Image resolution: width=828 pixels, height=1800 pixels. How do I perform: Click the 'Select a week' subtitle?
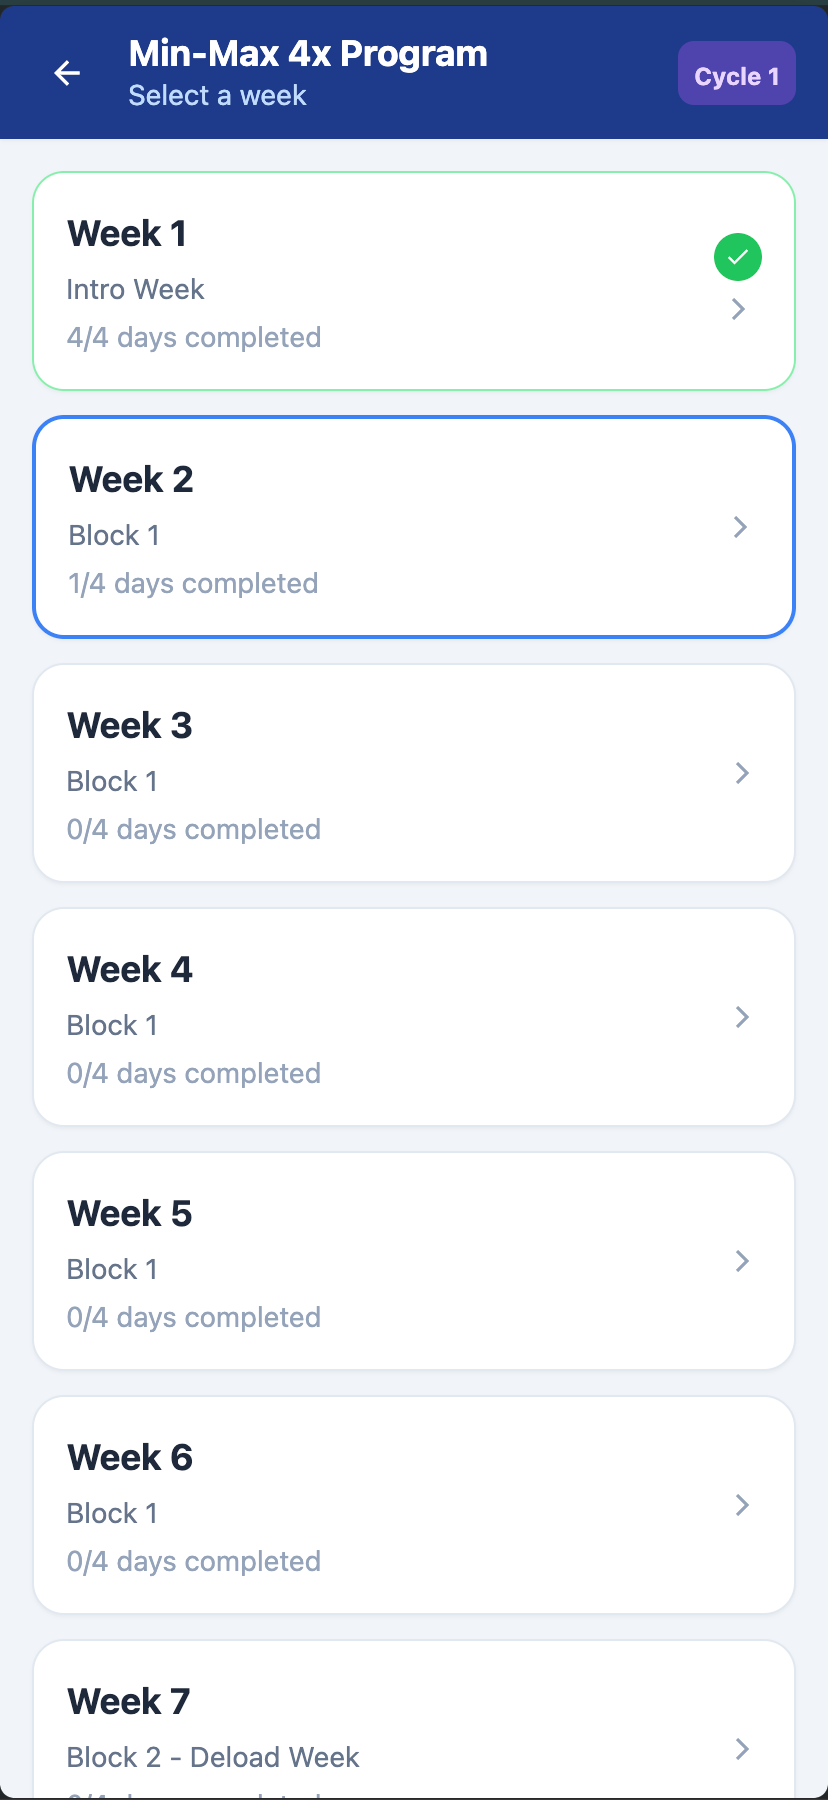pos(217,95)
